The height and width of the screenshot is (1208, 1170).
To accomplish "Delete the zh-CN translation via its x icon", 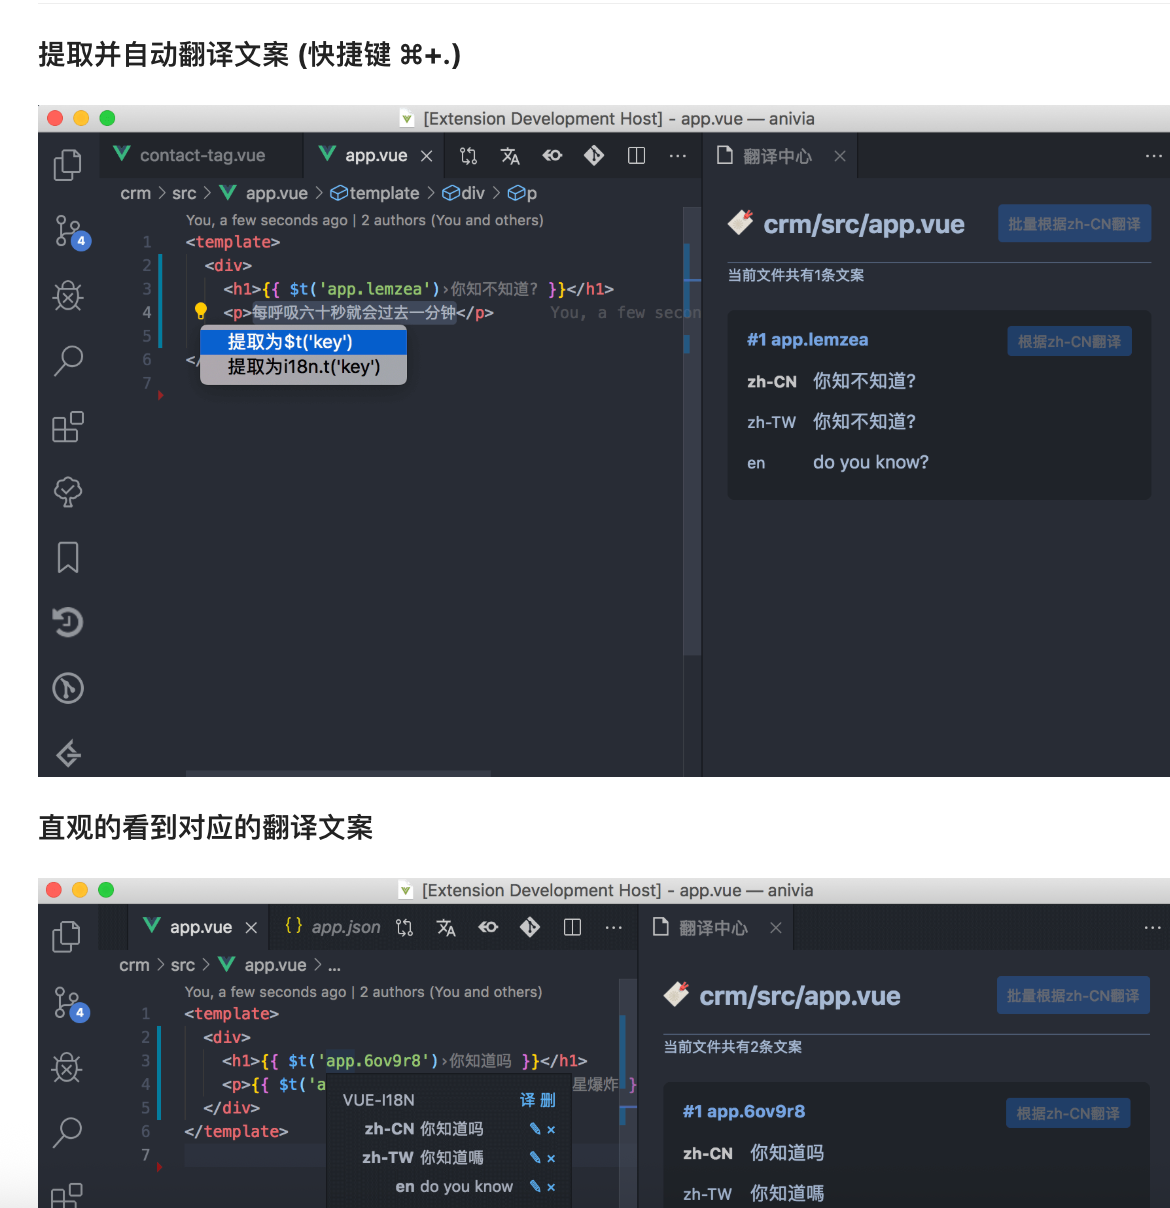I will click(x=551, y=1130).
